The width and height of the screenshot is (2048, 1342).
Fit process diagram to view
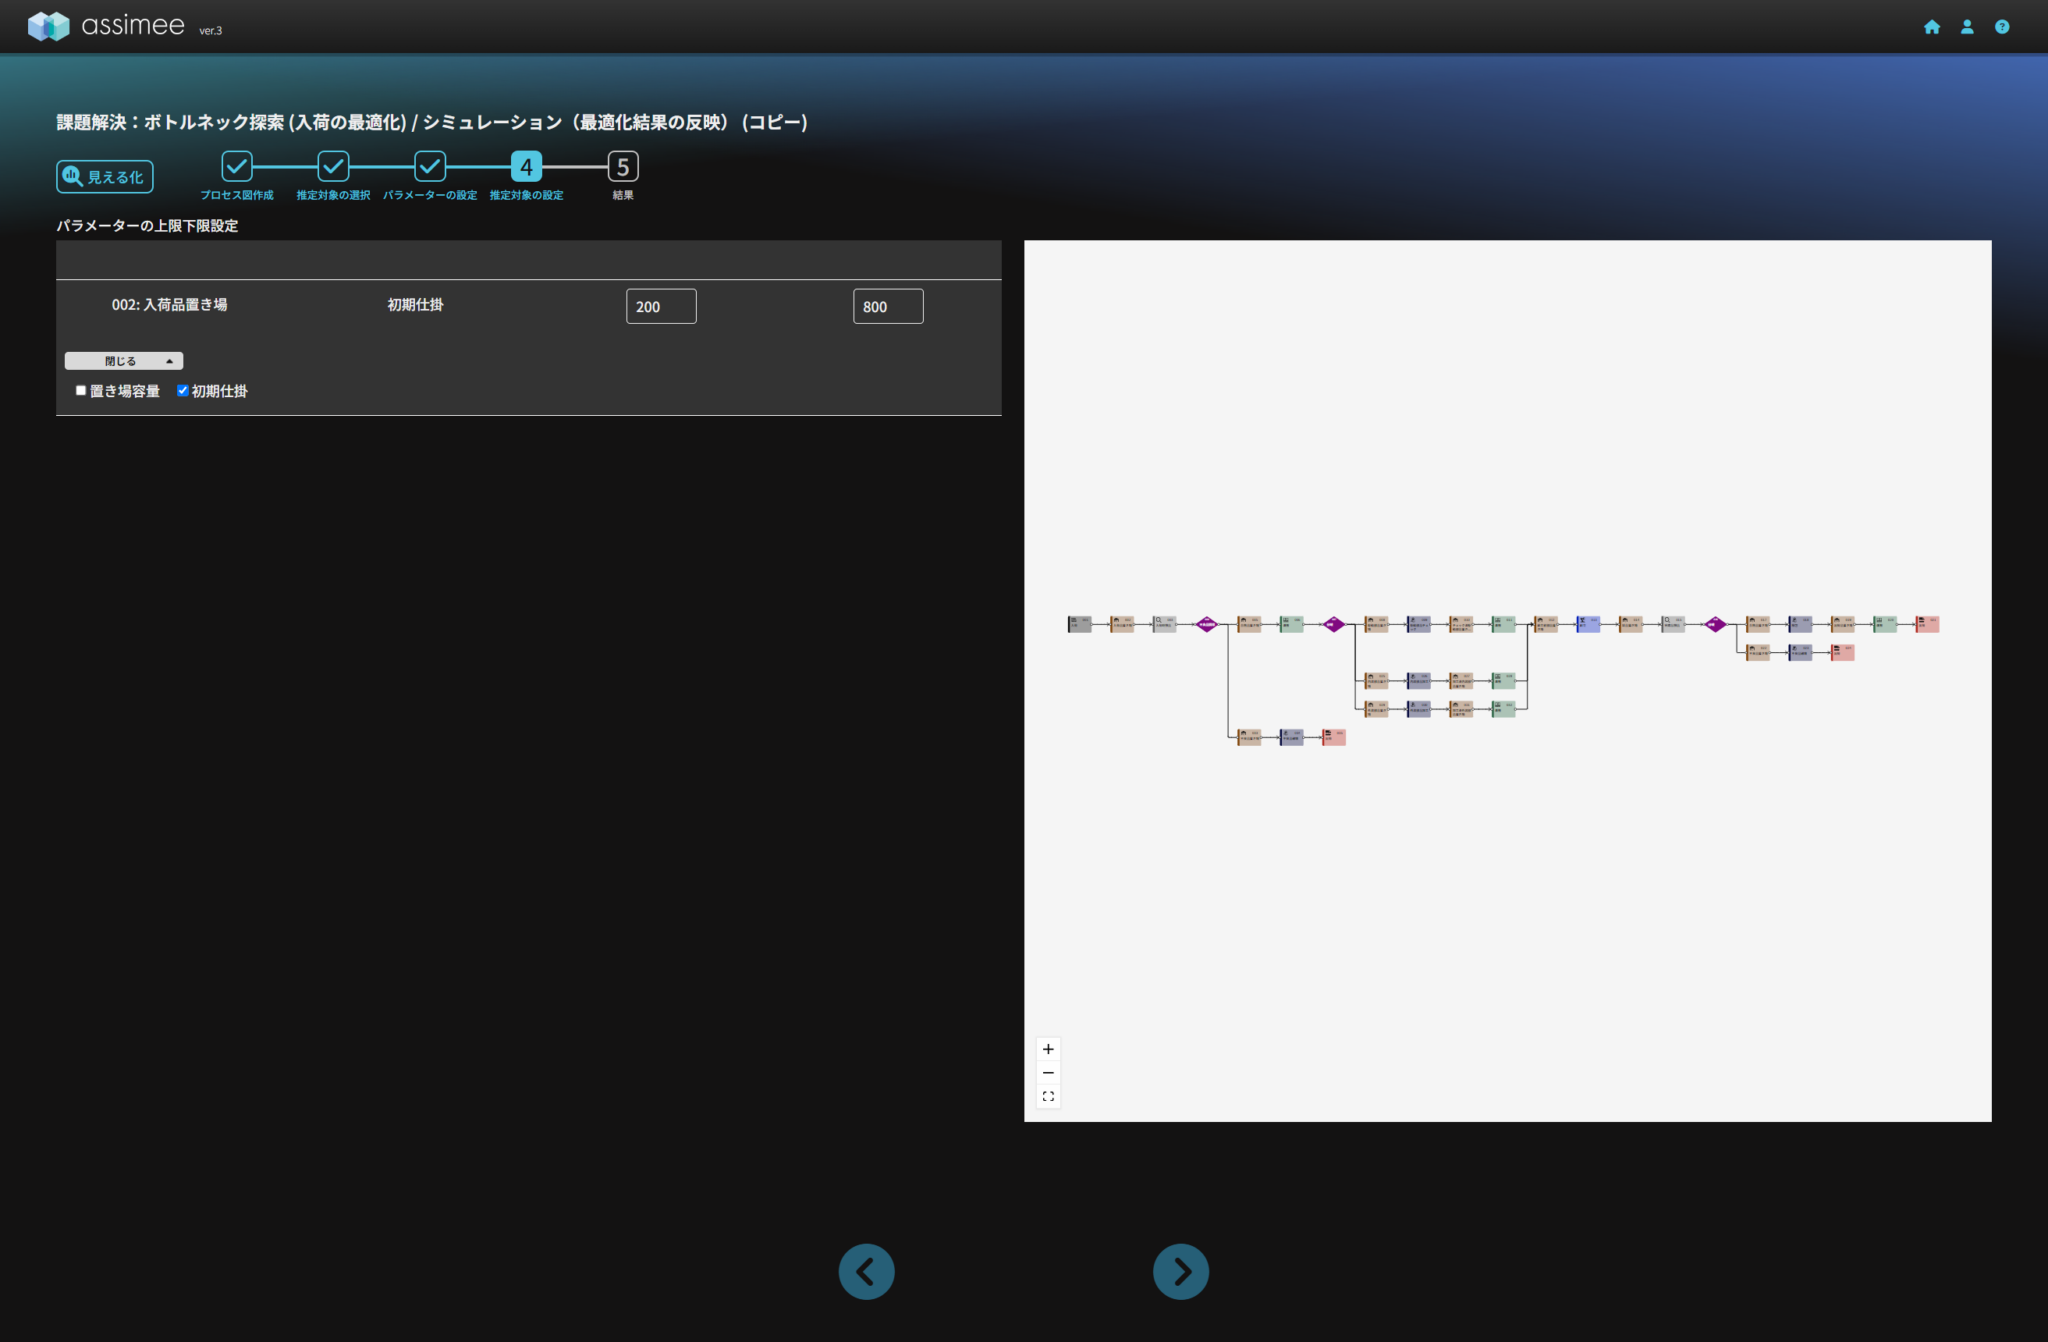point(1047,1097)
